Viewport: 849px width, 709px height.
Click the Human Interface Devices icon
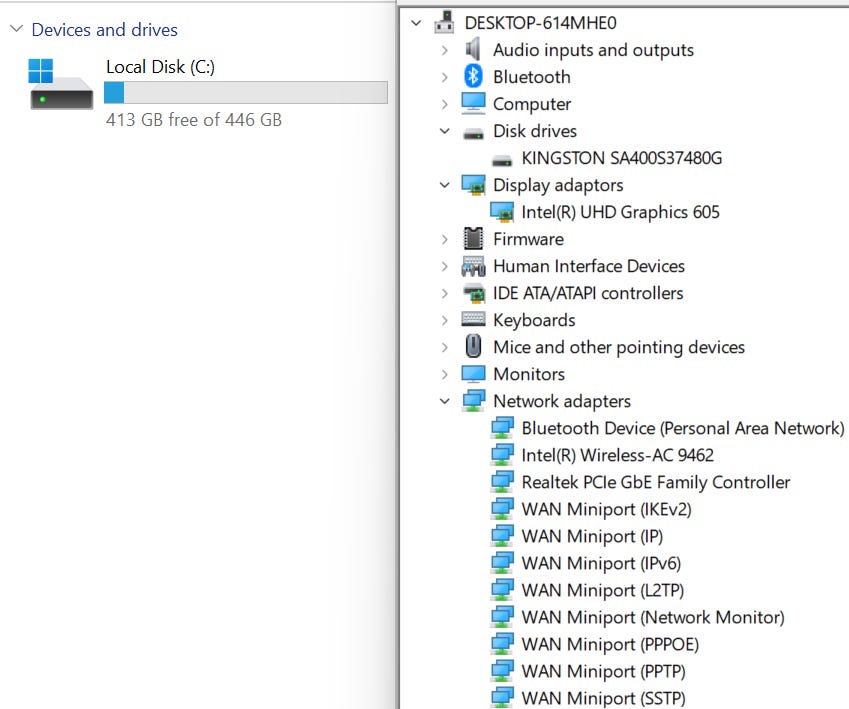tap(473, 266)
